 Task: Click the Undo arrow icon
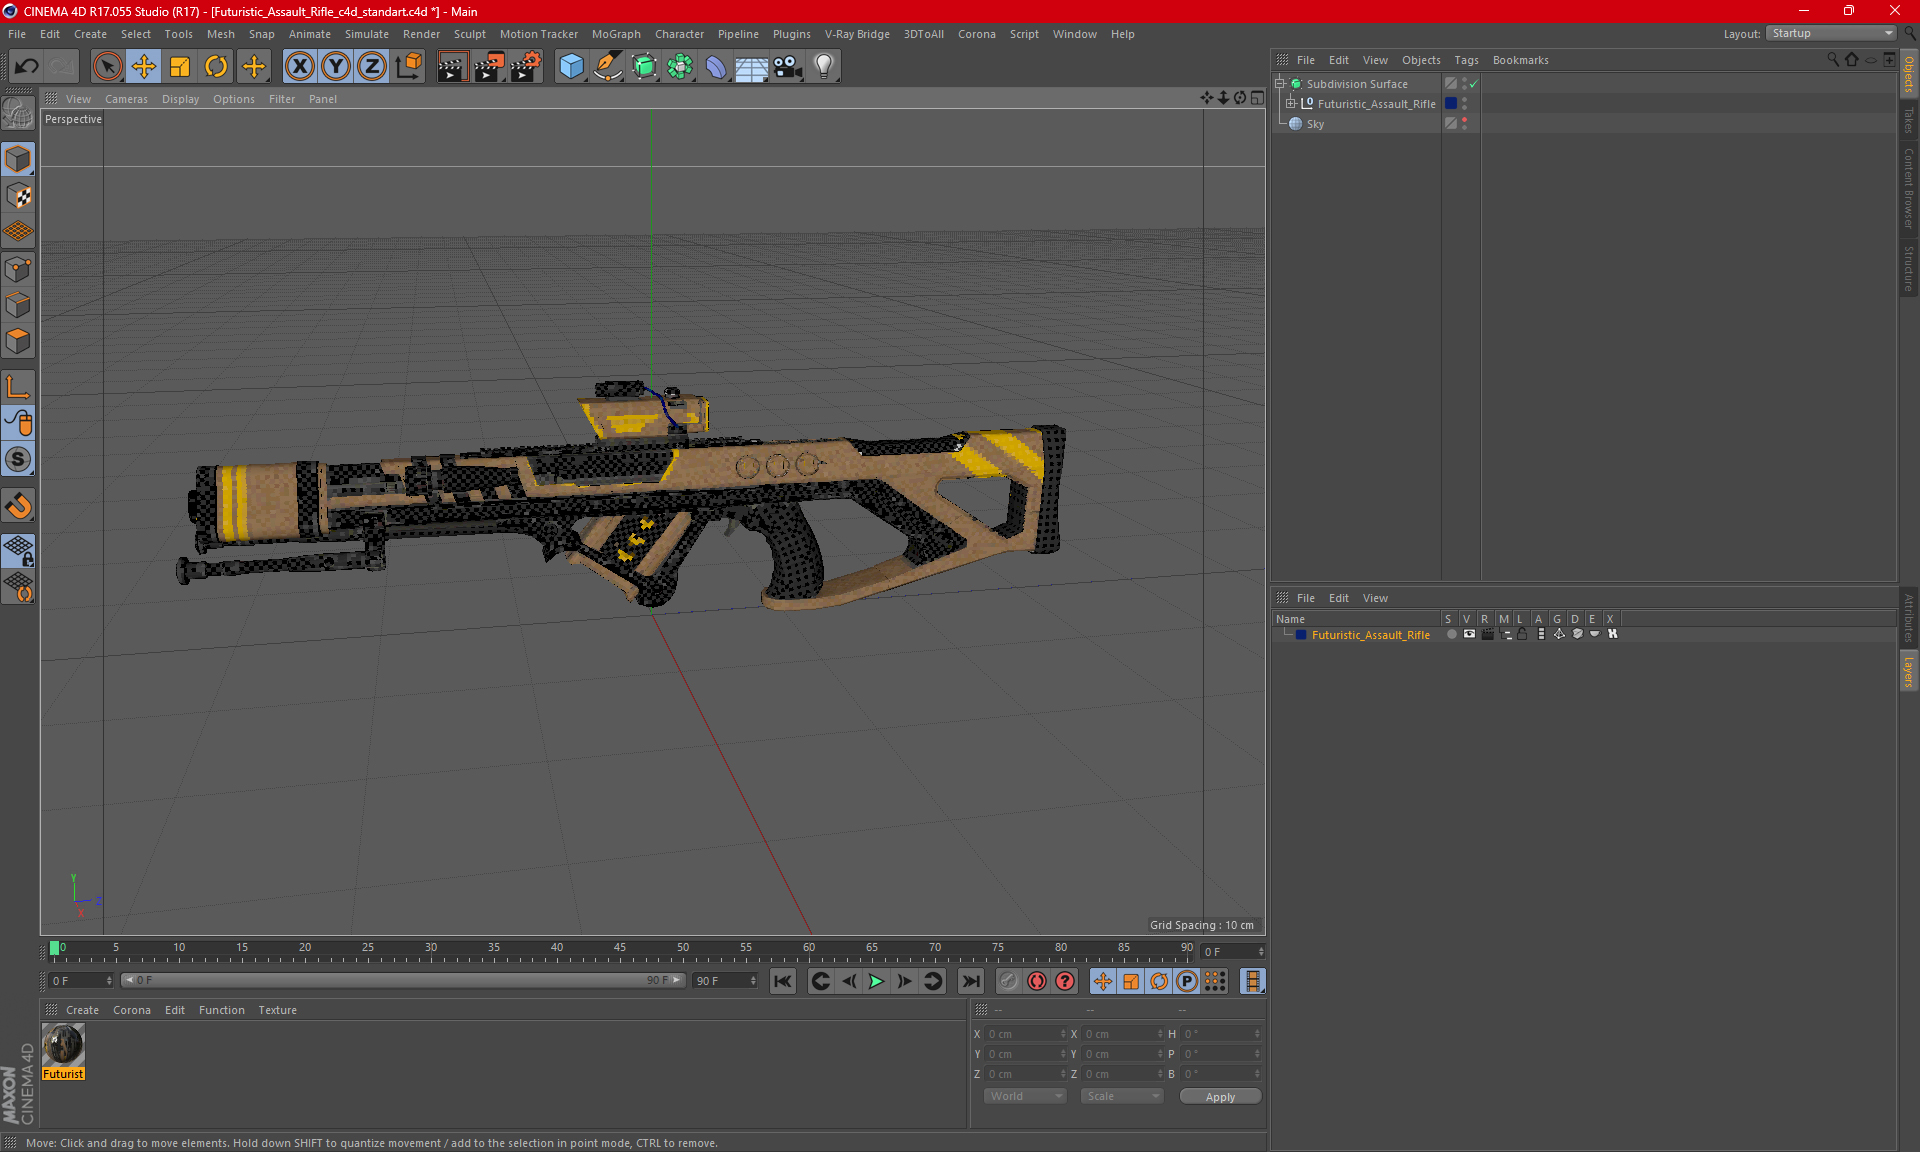tap(27, 67)
